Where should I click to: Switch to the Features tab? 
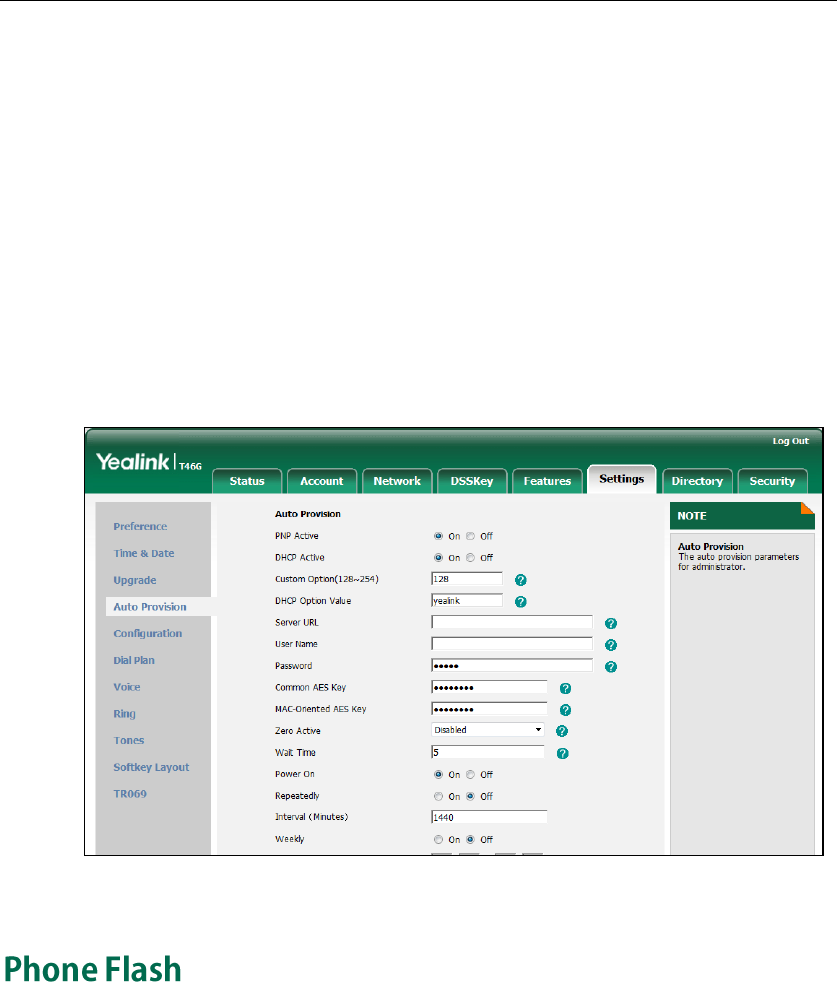click(547, 481)
